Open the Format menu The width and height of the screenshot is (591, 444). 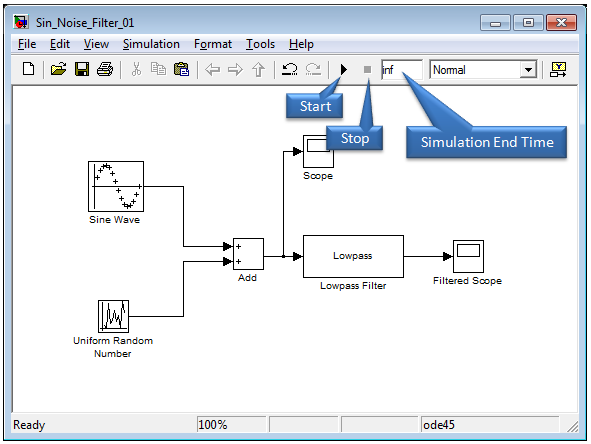coord(213,44)
